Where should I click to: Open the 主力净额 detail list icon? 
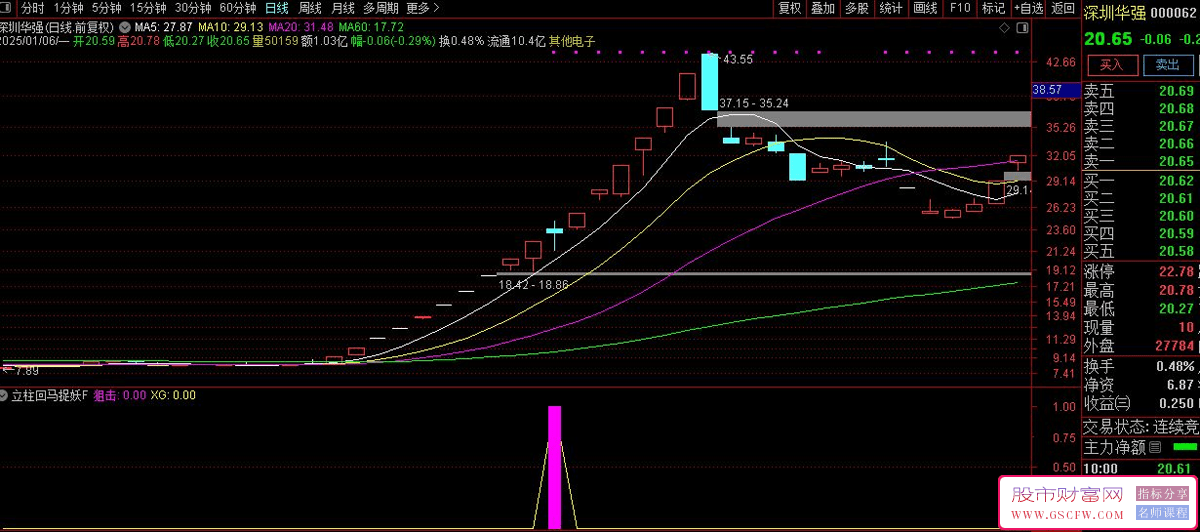1156,447
